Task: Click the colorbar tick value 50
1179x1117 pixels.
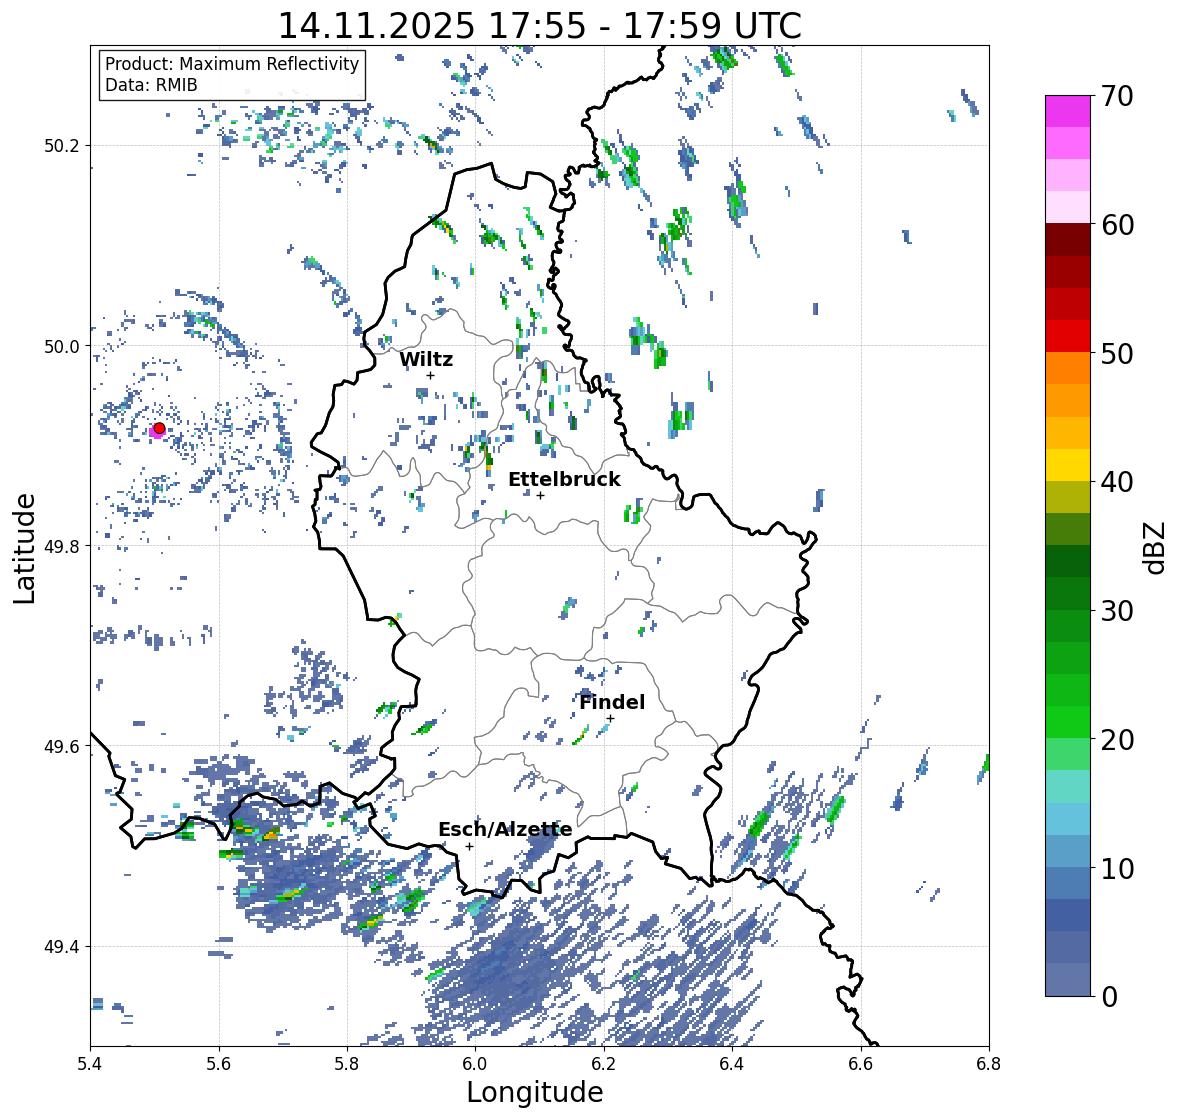Action: [x=1116, y=353]
